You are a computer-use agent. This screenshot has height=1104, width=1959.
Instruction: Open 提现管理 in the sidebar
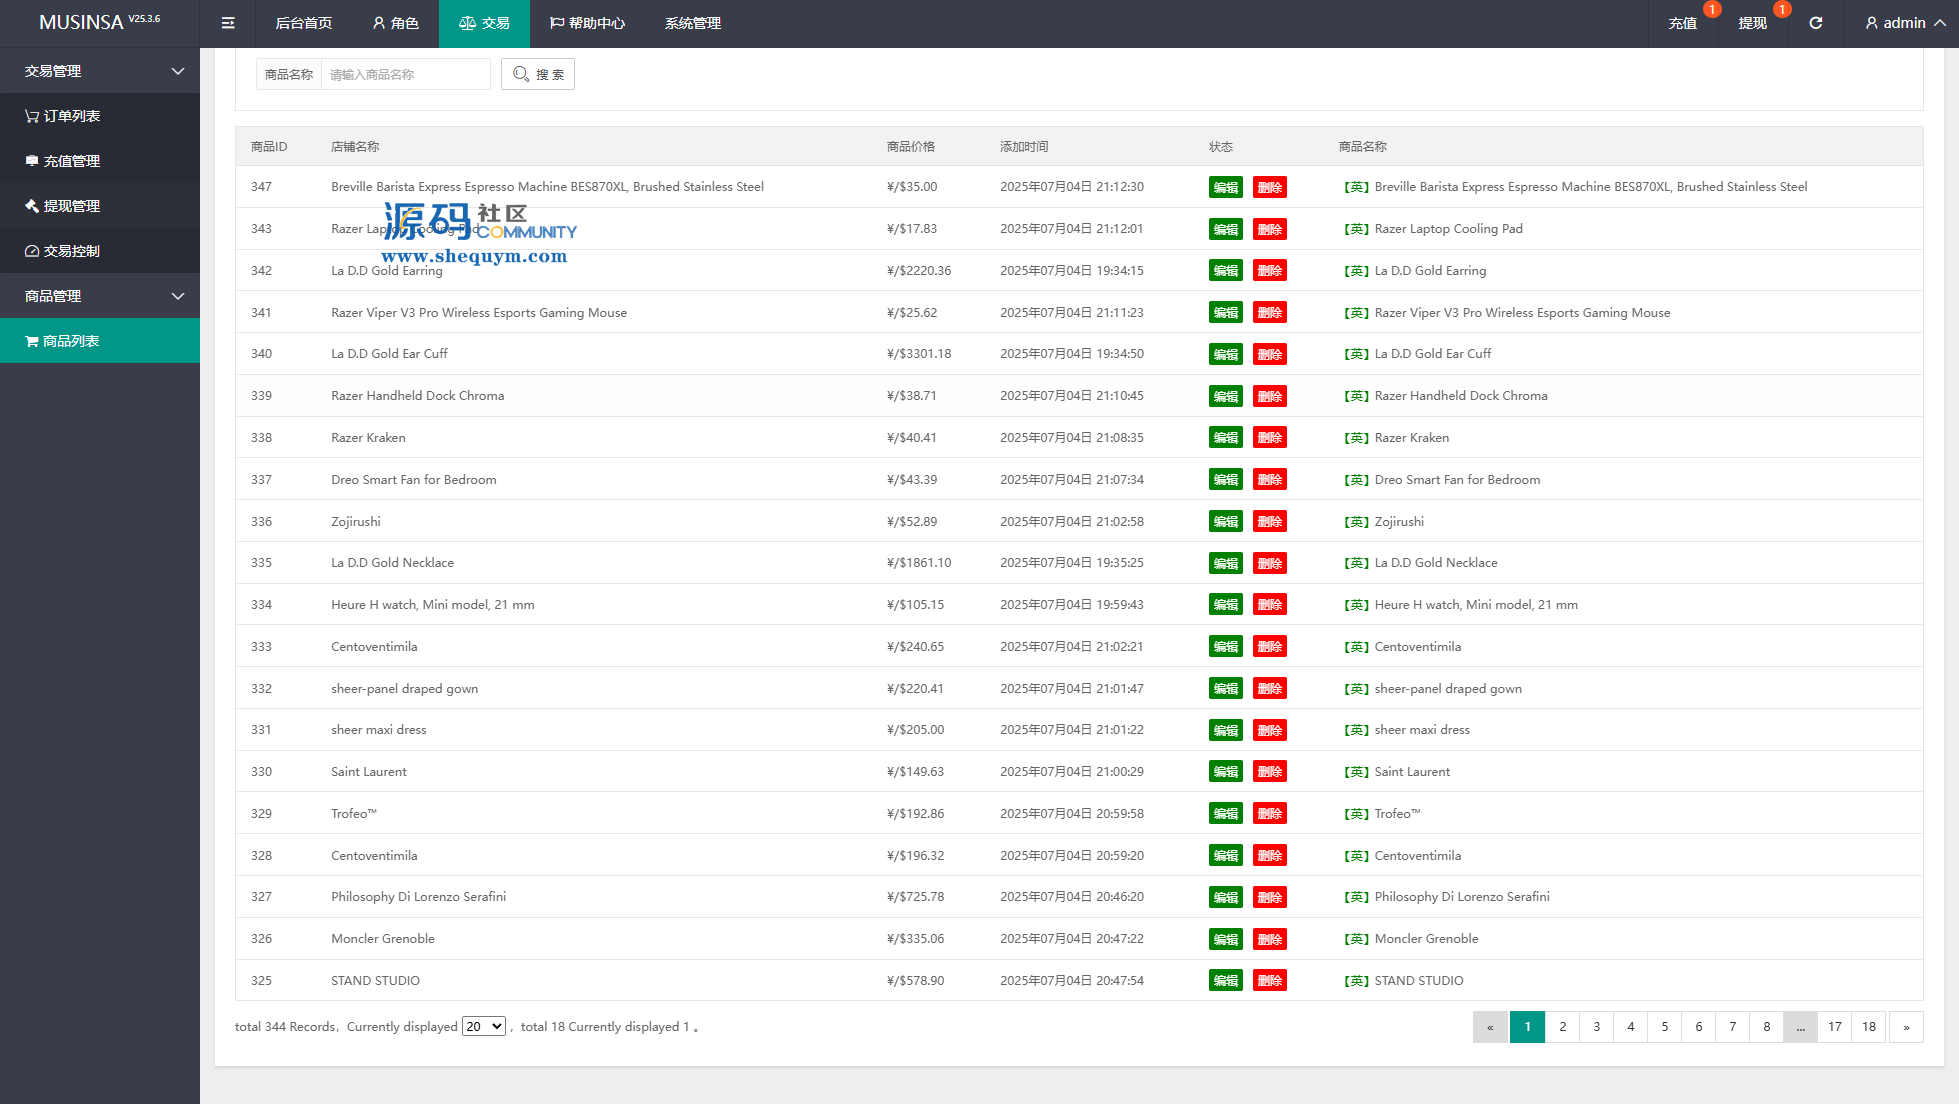point(71,206)
